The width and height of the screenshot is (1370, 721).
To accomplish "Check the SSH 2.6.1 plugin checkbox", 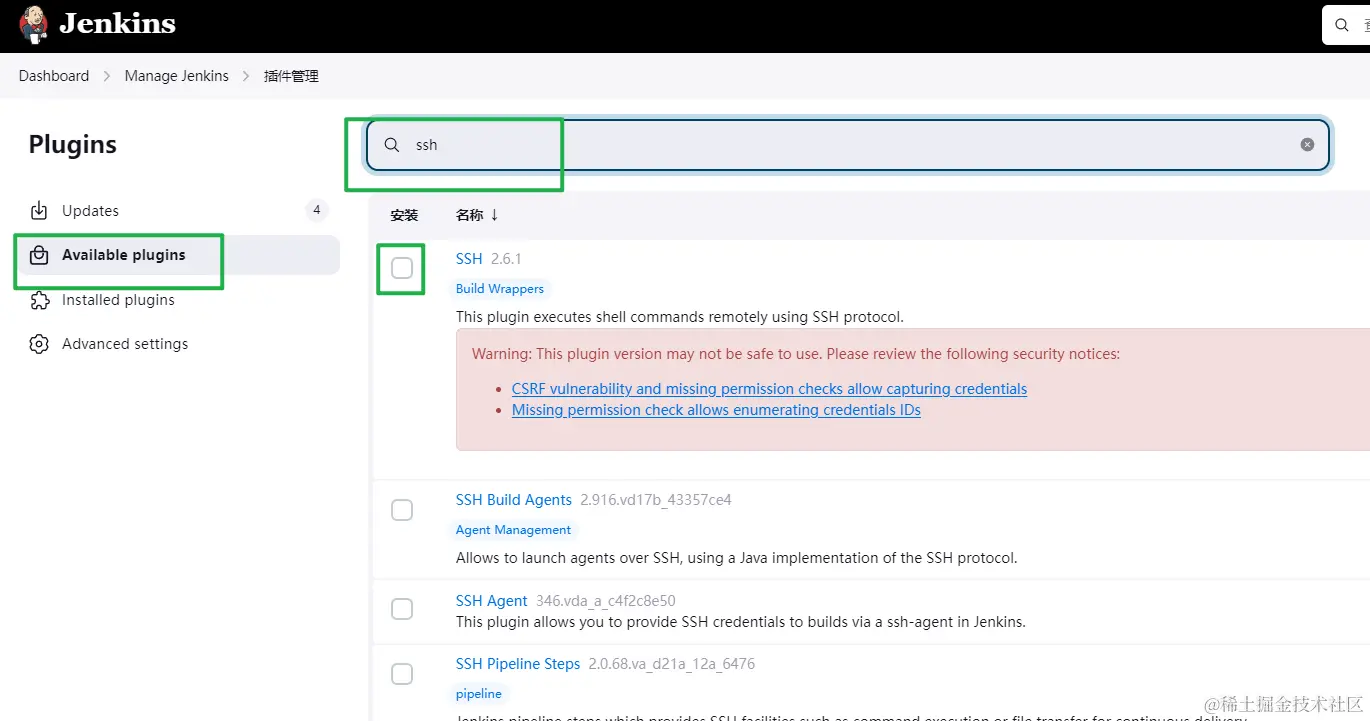I will (x=402, y=268).
